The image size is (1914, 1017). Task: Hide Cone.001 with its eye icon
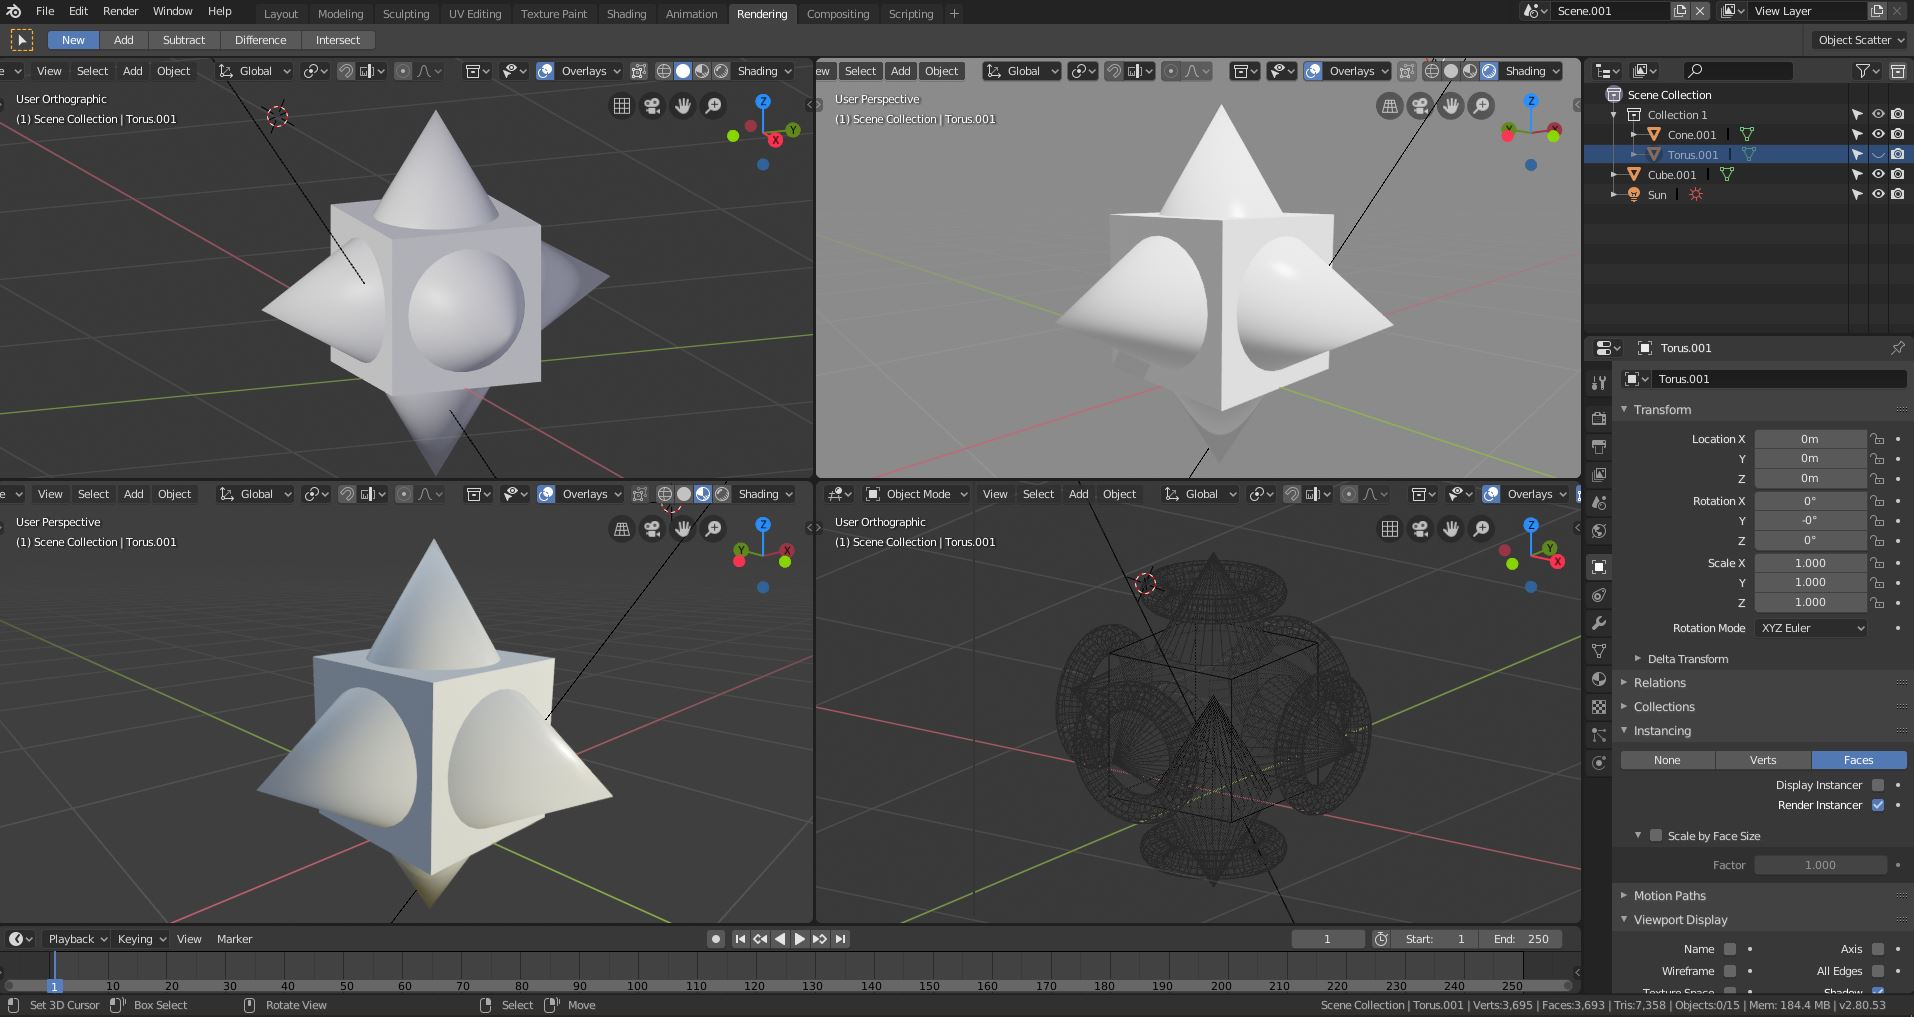1878,134
